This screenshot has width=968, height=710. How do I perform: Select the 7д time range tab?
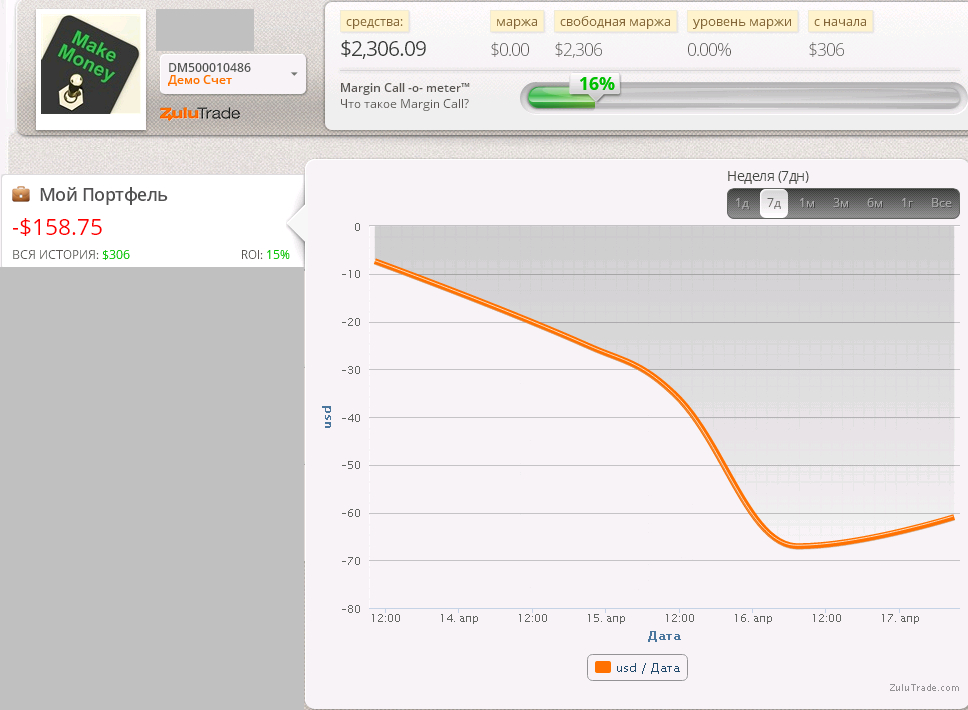coord(774,203)
